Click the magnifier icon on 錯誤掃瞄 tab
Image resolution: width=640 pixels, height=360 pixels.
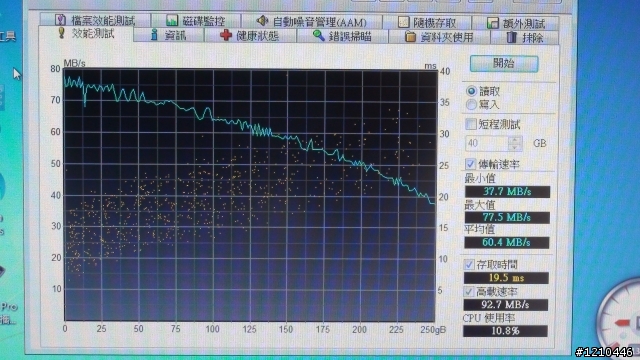pos(318,36)
